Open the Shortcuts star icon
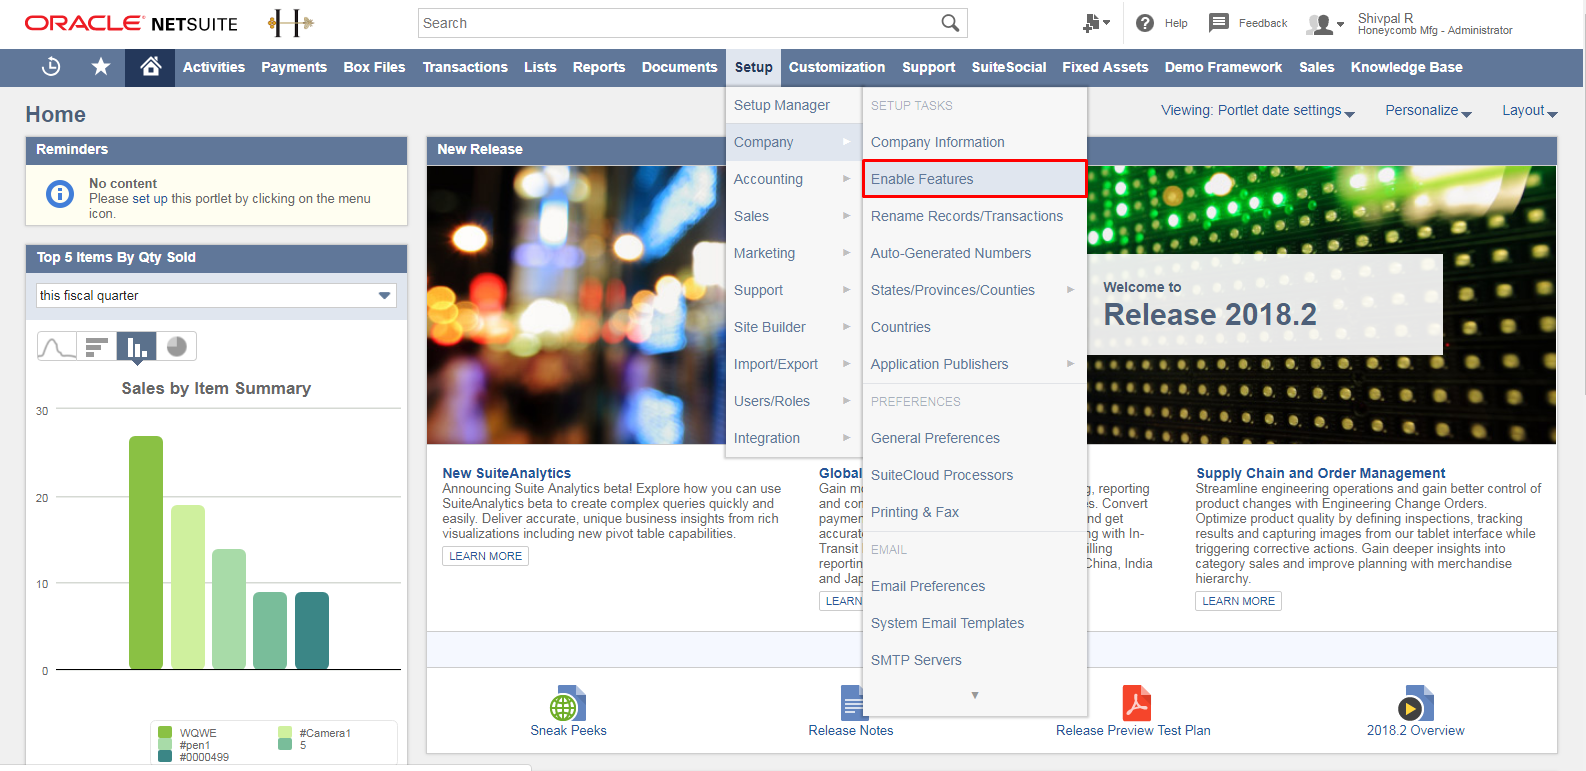Screen dimensions: 1586x771 tap(101, 67)
